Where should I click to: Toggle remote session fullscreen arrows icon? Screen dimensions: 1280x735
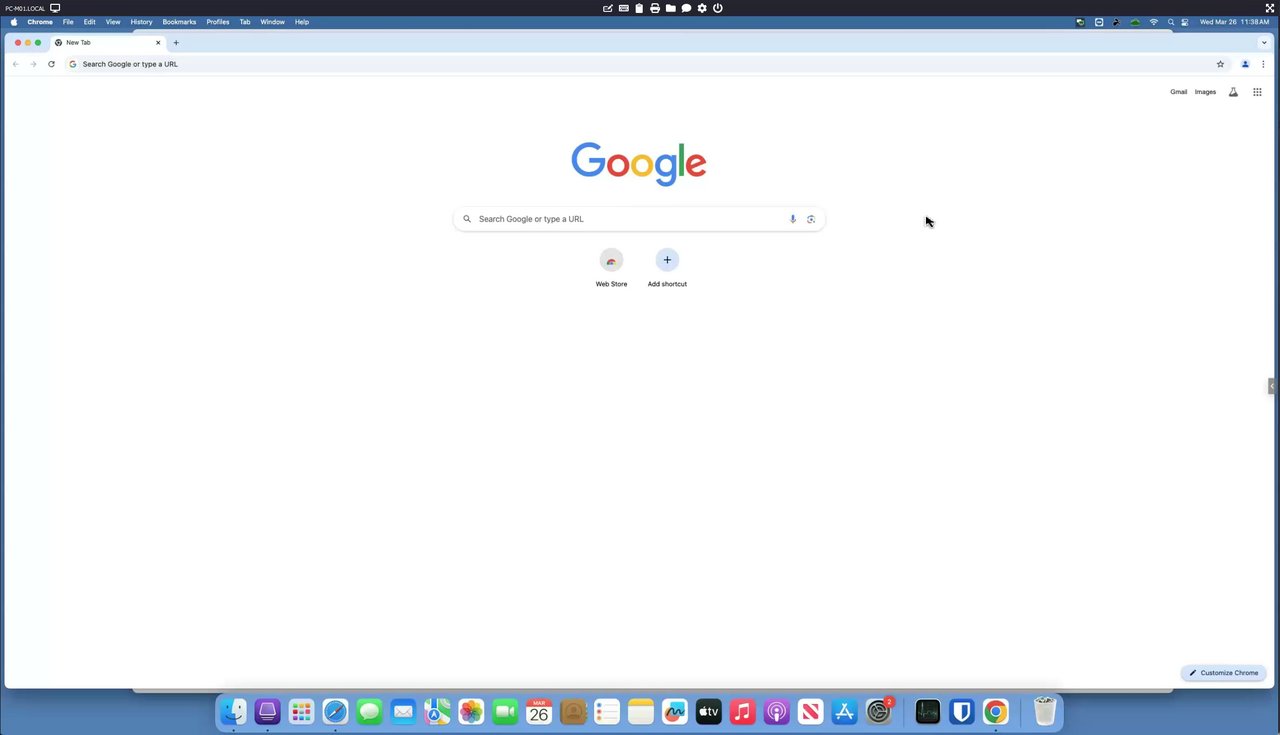1270,8
